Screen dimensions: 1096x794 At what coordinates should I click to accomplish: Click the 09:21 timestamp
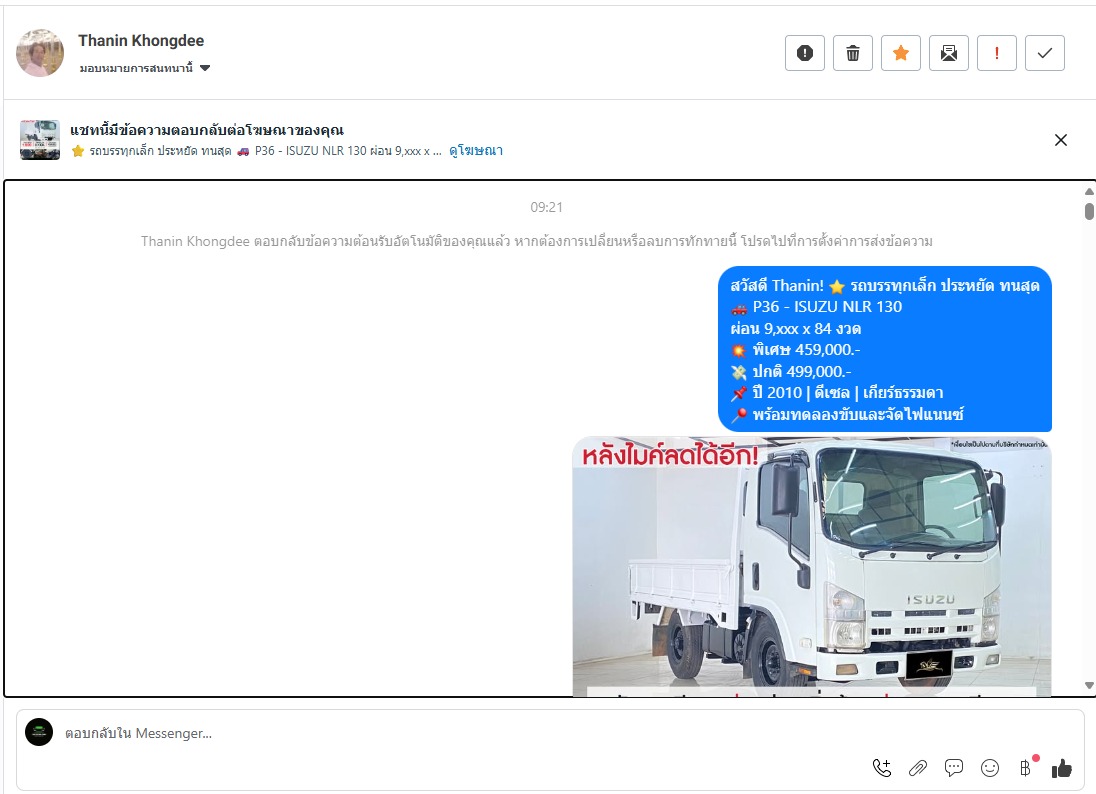[x=547, y=207]
